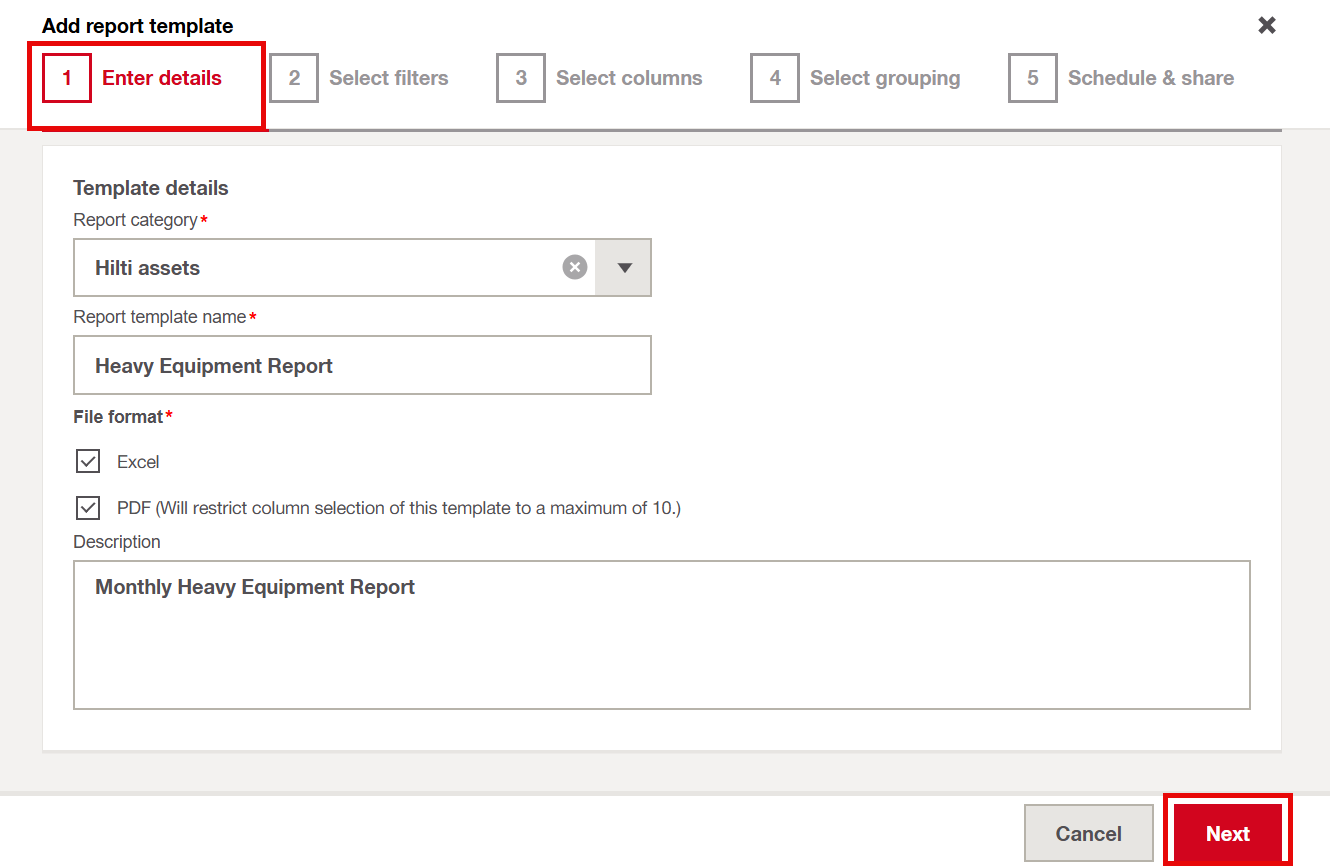The width and height of the screenshot is (1330, 866).
Task: Disable the PDF file format option
Action: point(87,507)
